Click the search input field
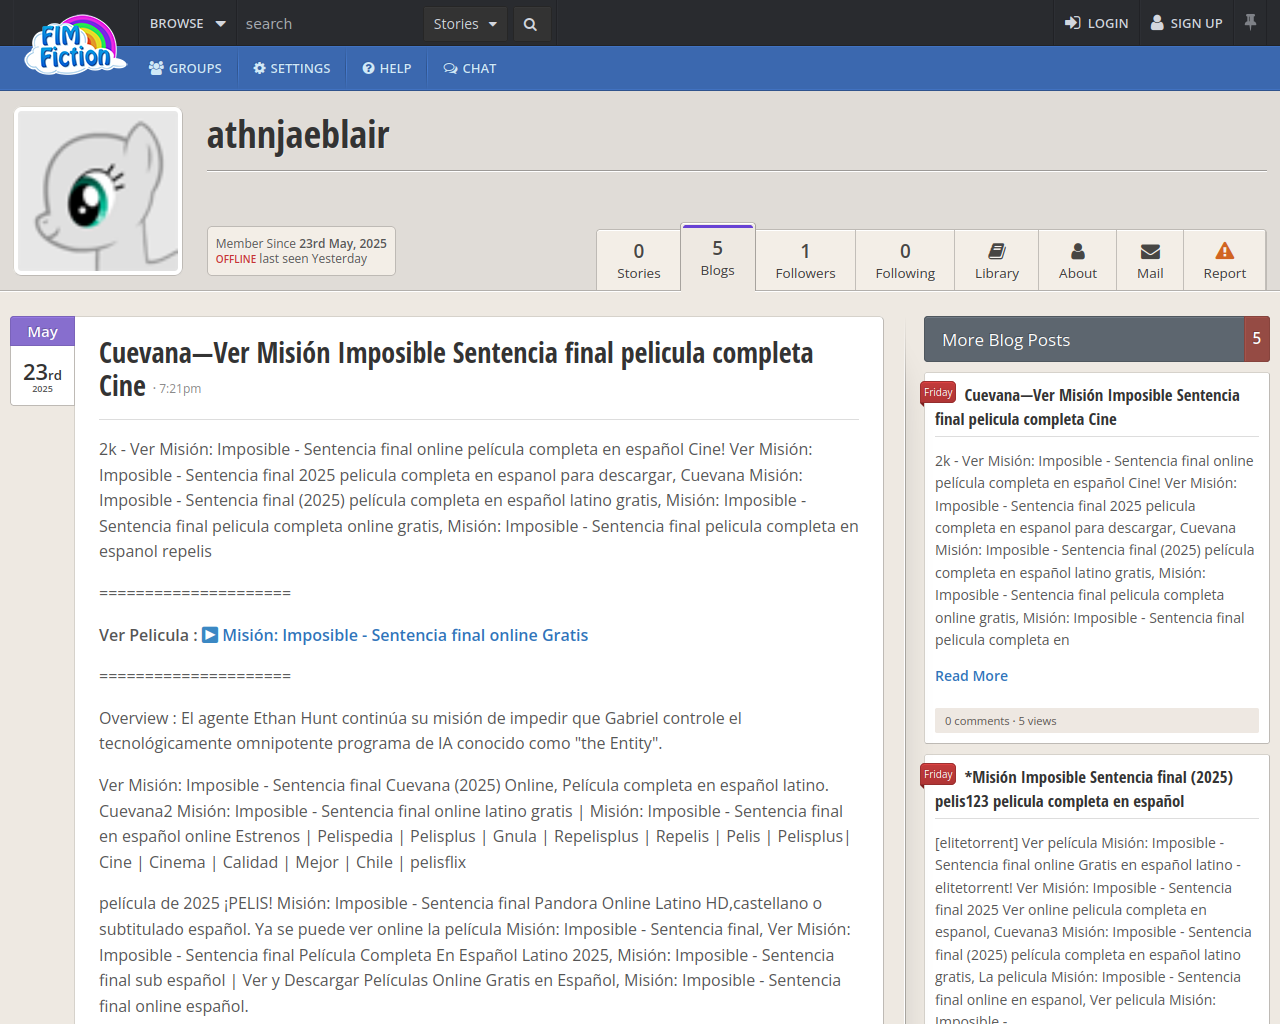Image resolution: width=1280 pixels, height=1024 pixels. [330, 24]
